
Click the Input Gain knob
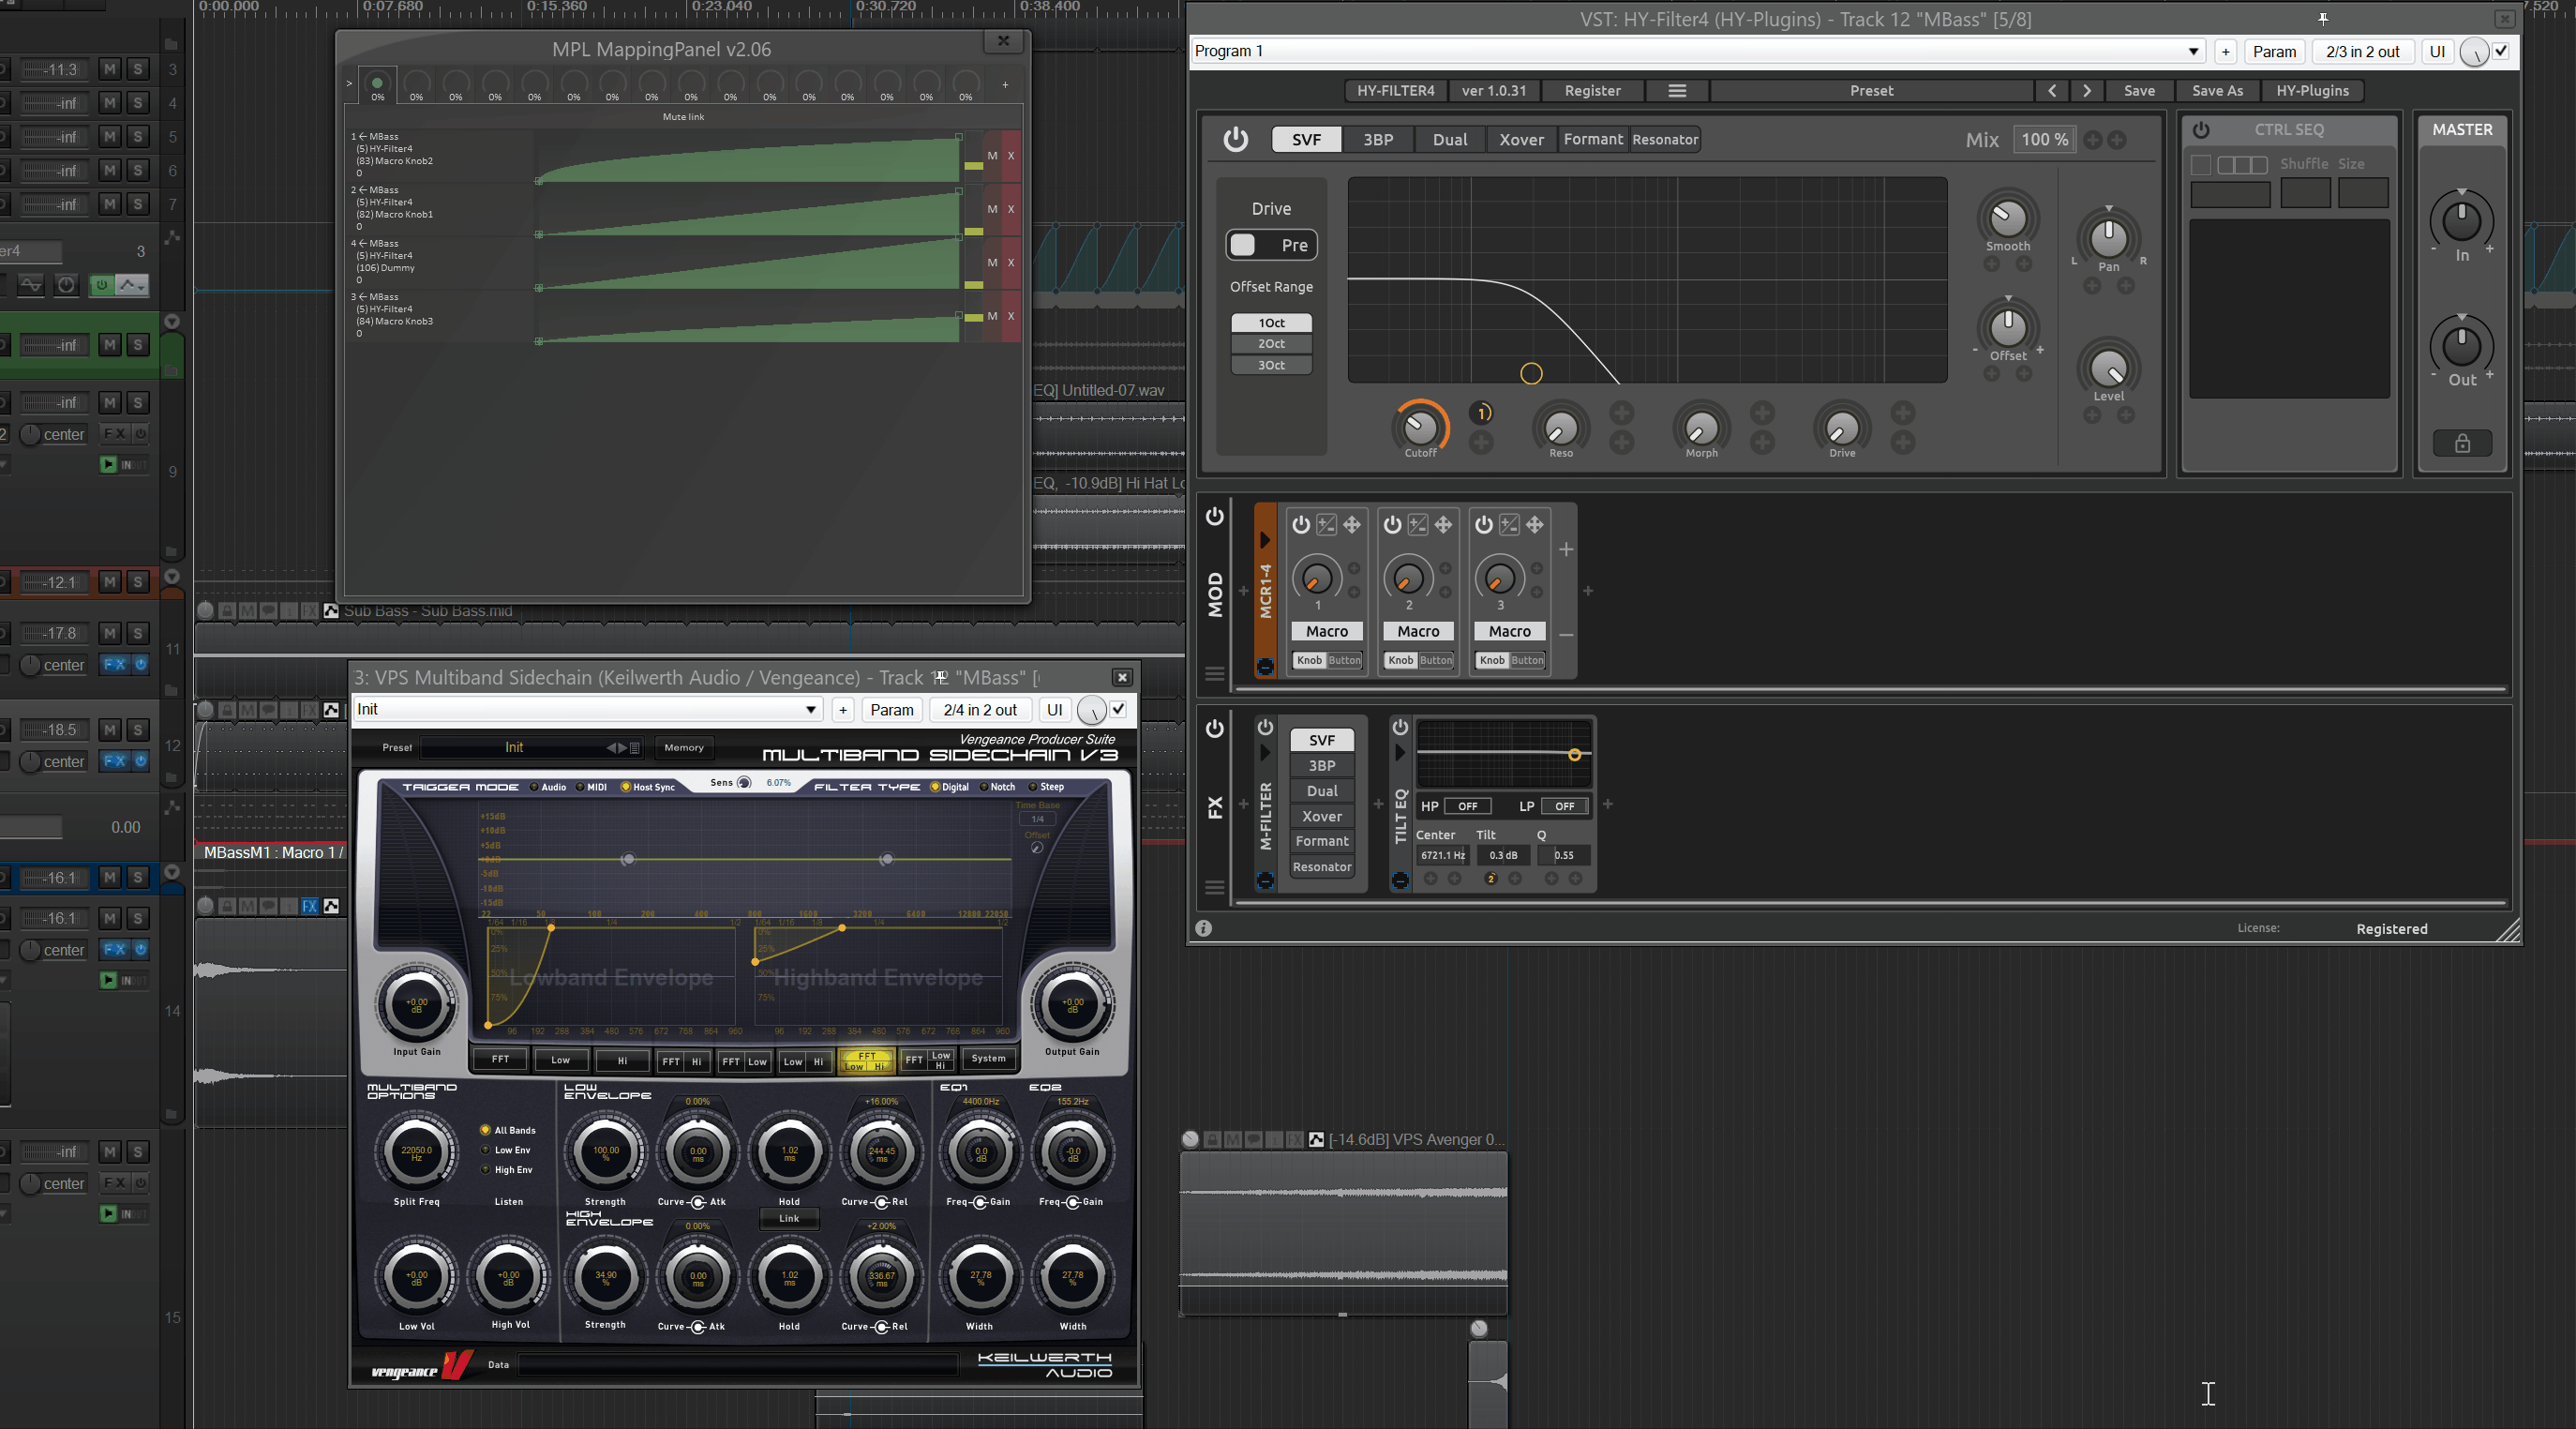(x=416, y=1003)
